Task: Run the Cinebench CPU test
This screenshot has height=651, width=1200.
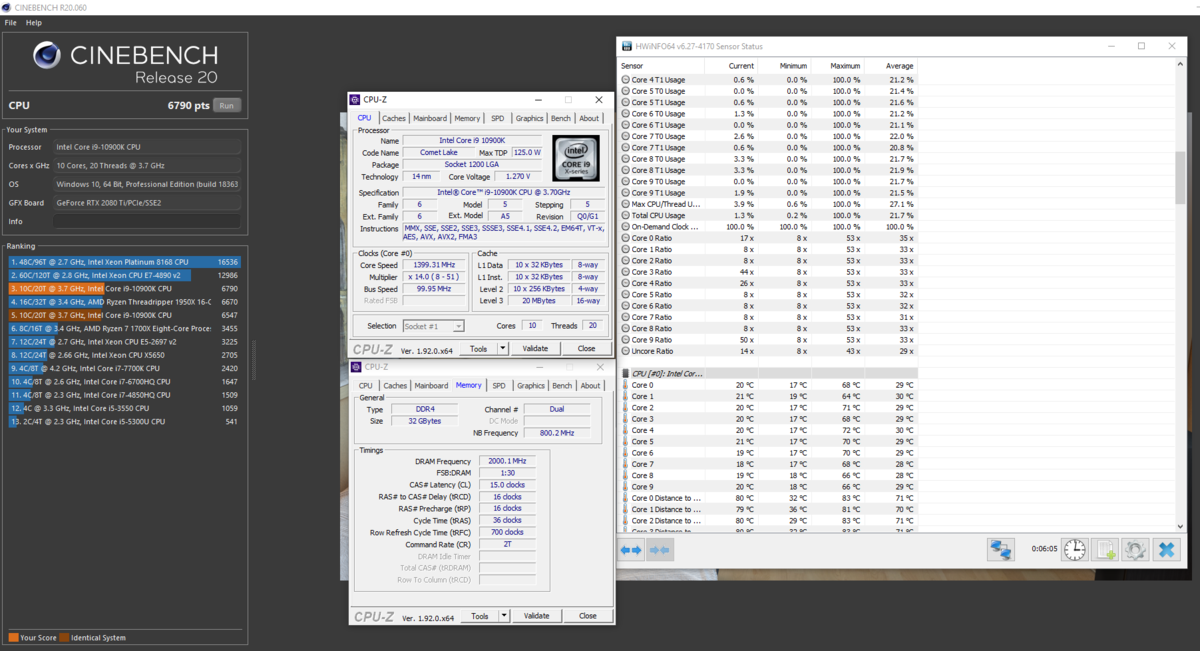Action: [x=227, y=105]
